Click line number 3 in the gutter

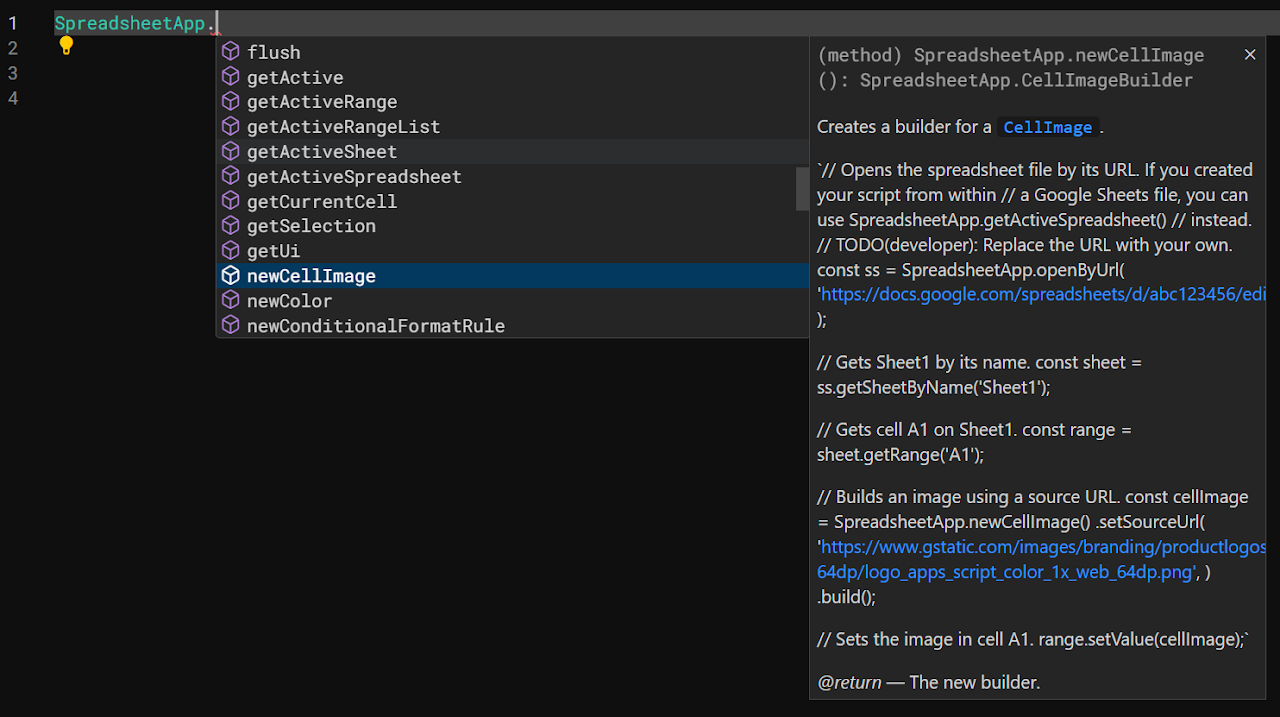pos(13,73)
